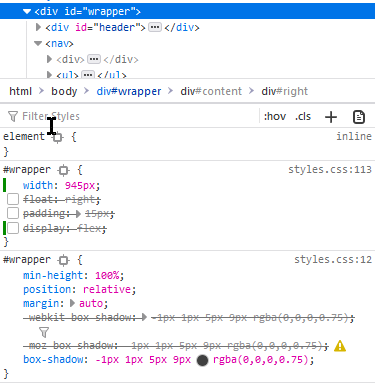Toggle the .cls class panel
375x384 pixels.
[303, 116]
